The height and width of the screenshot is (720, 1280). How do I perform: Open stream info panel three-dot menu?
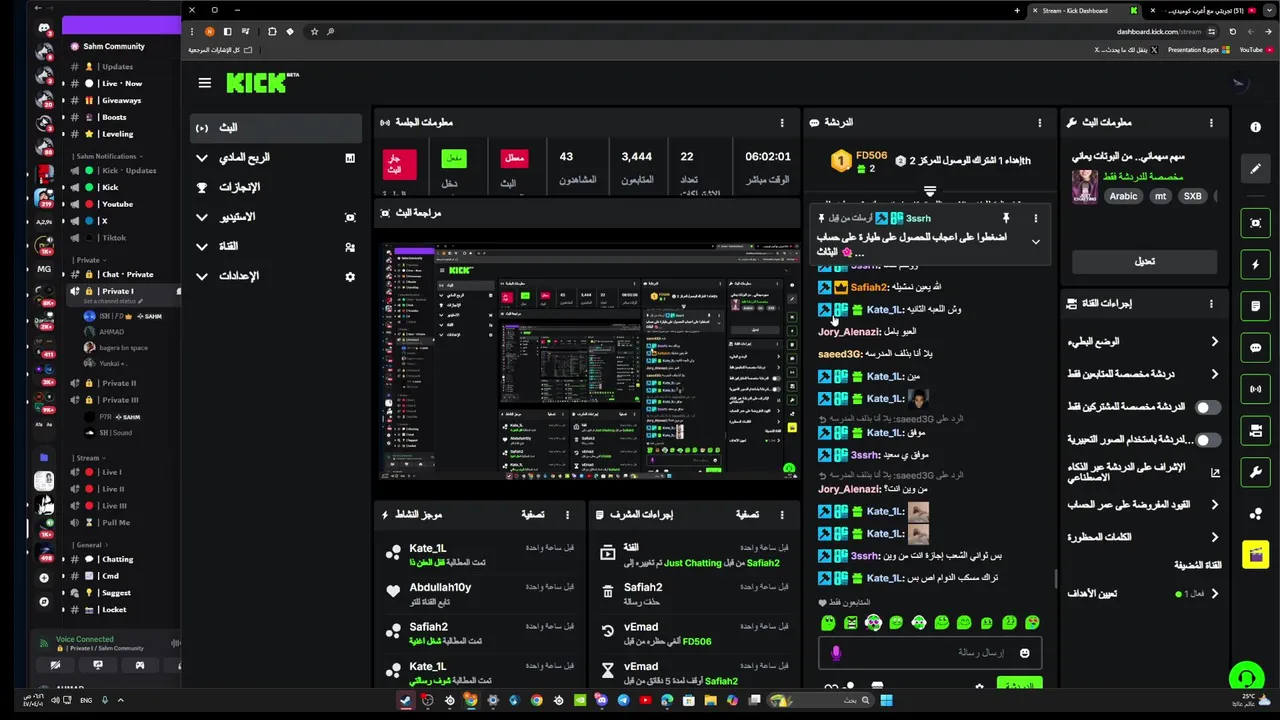1211,122
